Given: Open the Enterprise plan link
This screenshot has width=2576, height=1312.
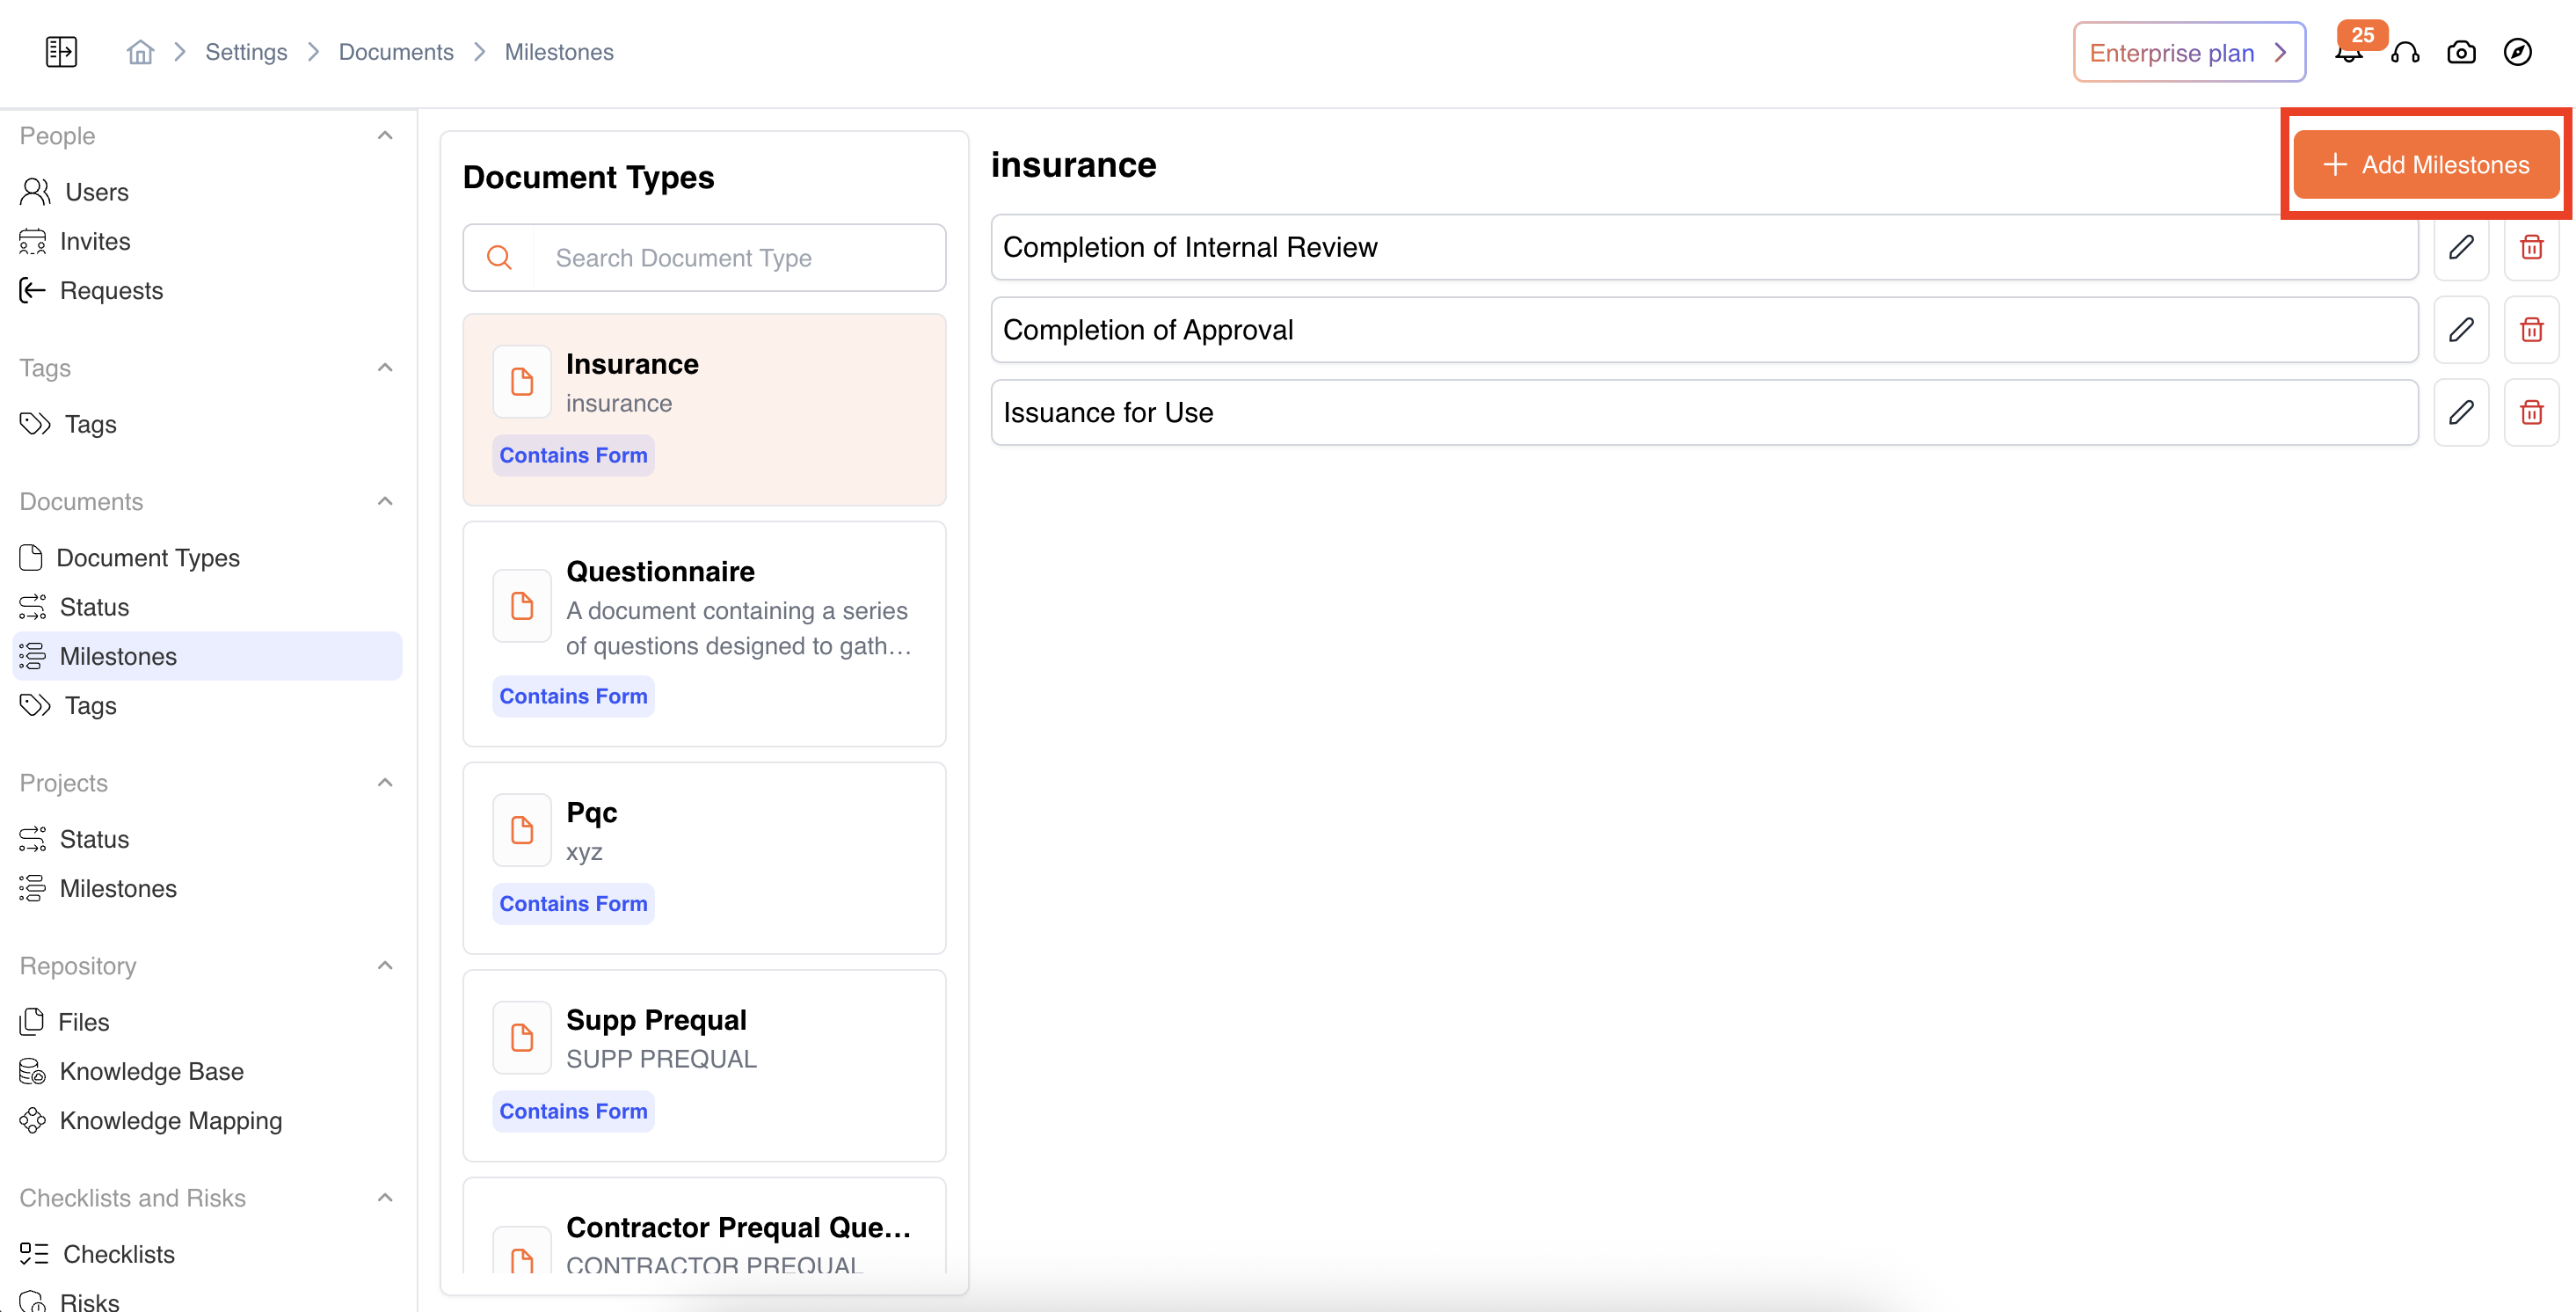Looking at the screenshot, I should coord(2188,52).
